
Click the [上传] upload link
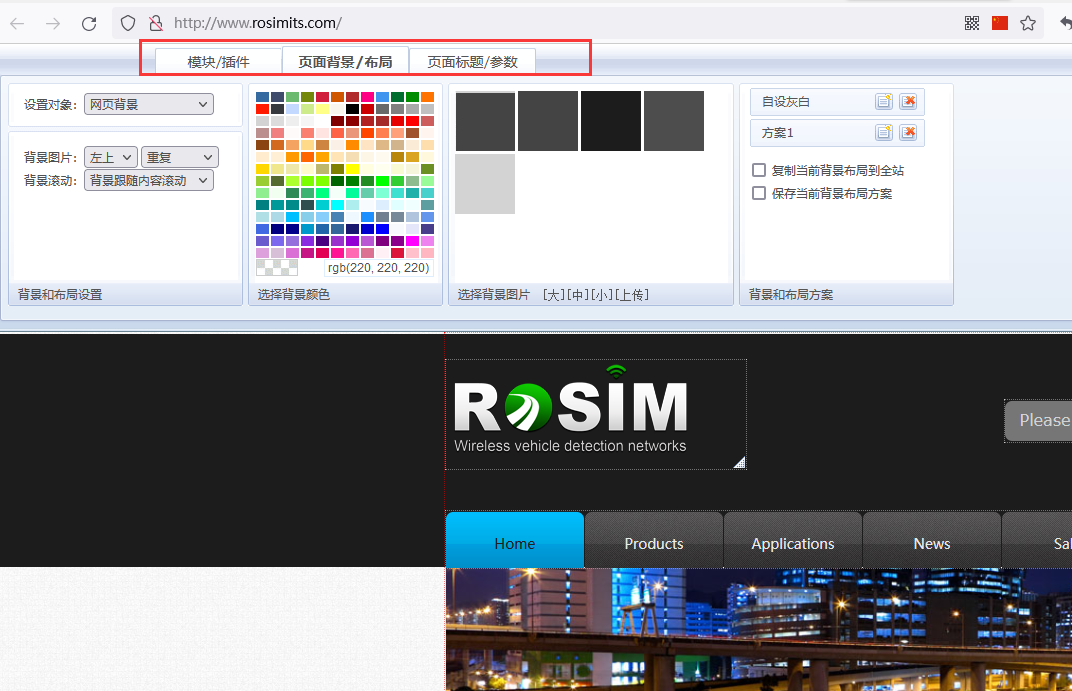632,295
